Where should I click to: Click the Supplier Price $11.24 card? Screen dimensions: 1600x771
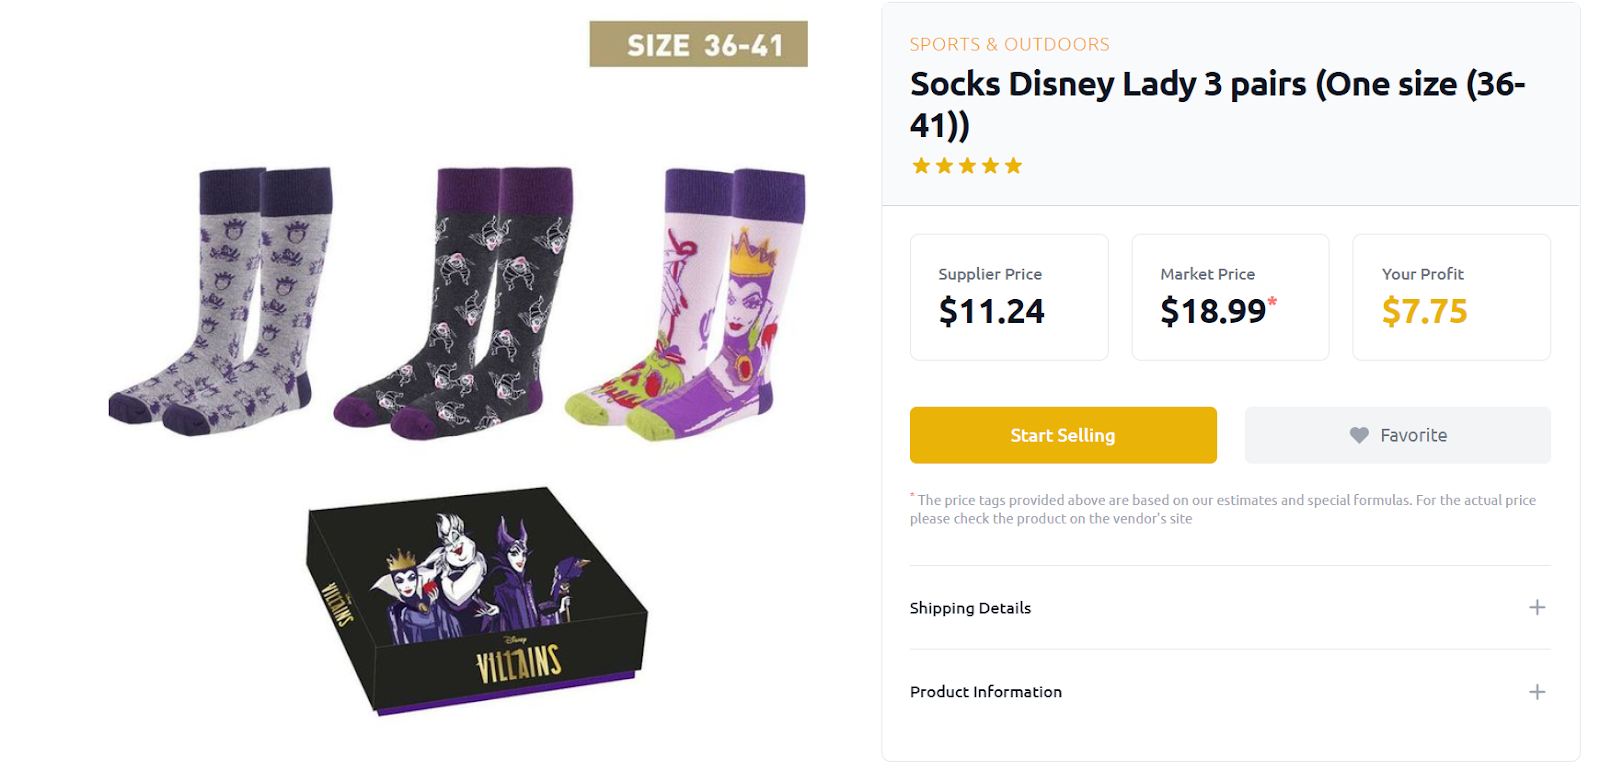coord(1008,297)
